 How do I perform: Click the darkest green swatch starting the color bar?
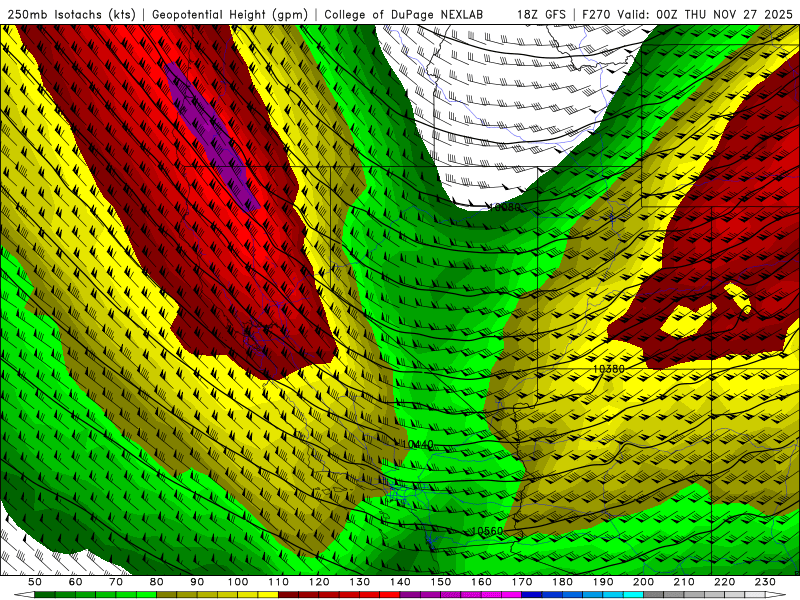[45, 595]
